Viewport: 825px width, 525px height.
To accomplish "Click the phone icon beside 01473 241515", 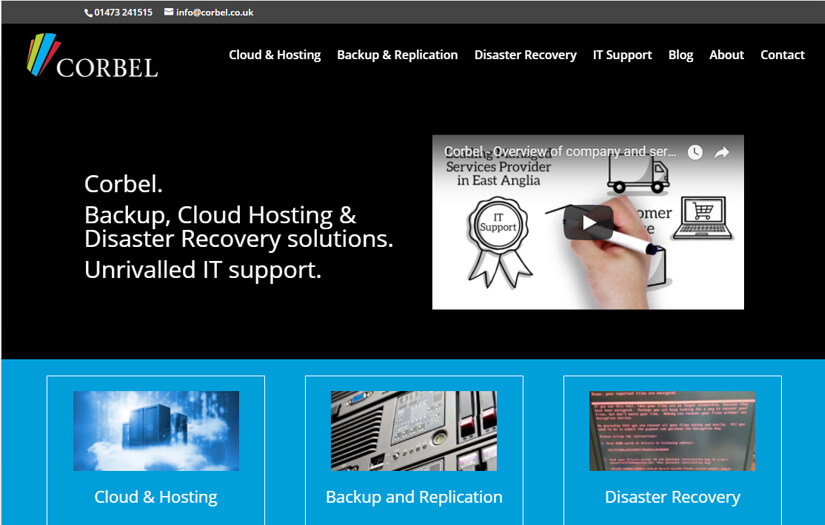I will pyautogui.click(x=88, y=13).
